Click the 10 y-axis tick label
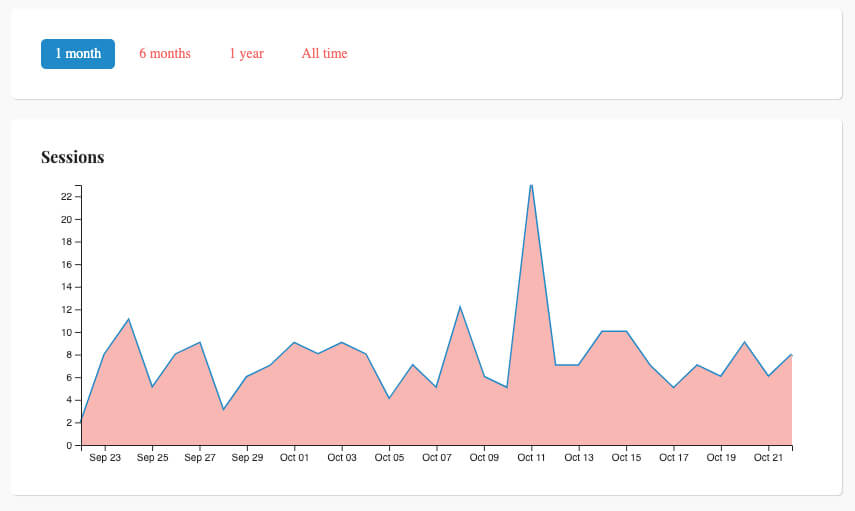This screenshot has width=855, height=511. 67,333
